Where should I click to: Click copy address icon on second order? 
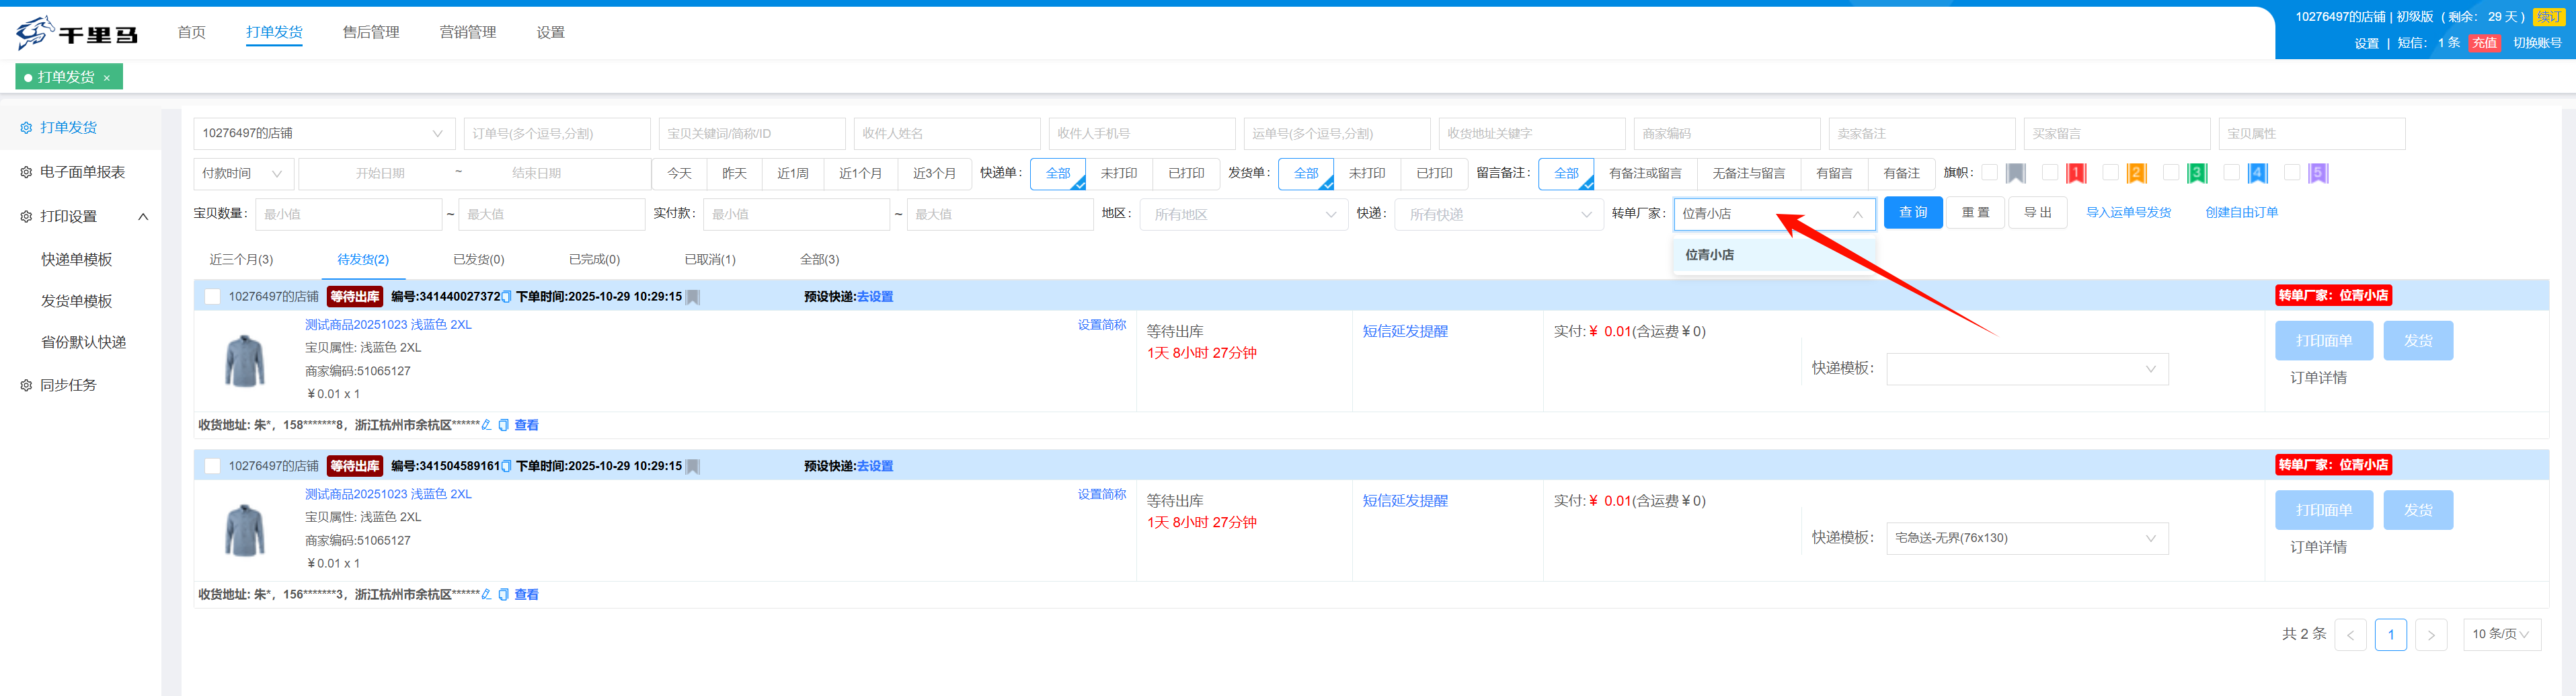point(503,595)
